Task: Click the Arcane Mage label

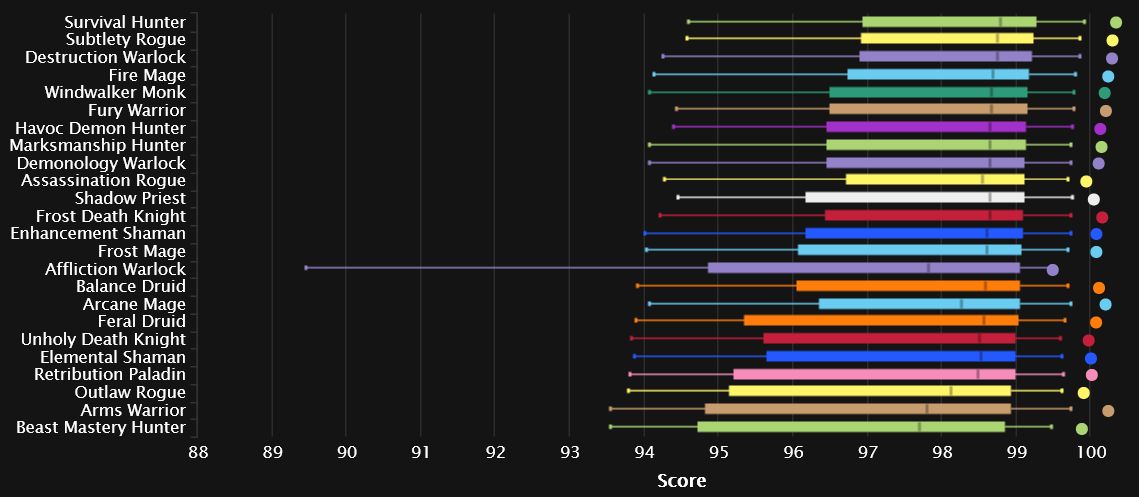Action: (134, 304)
